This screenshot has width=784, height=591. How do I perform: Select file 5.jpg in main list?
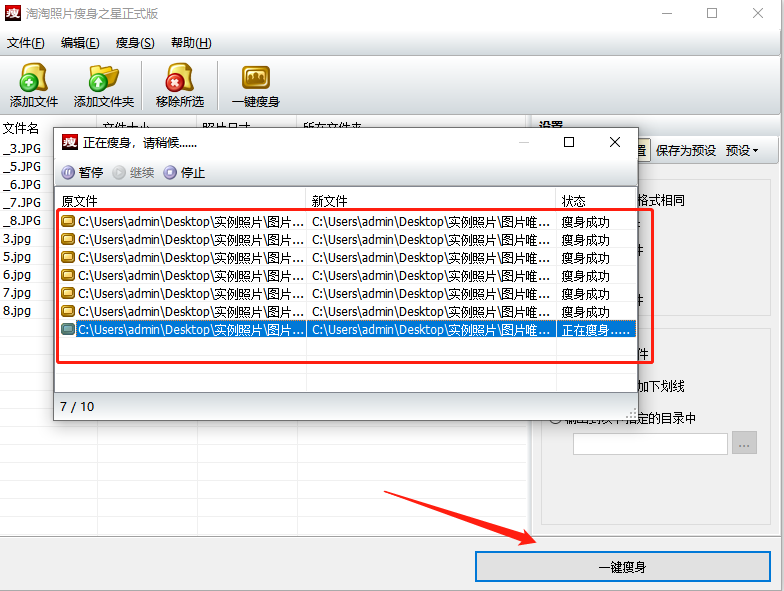tap(17, 256)
